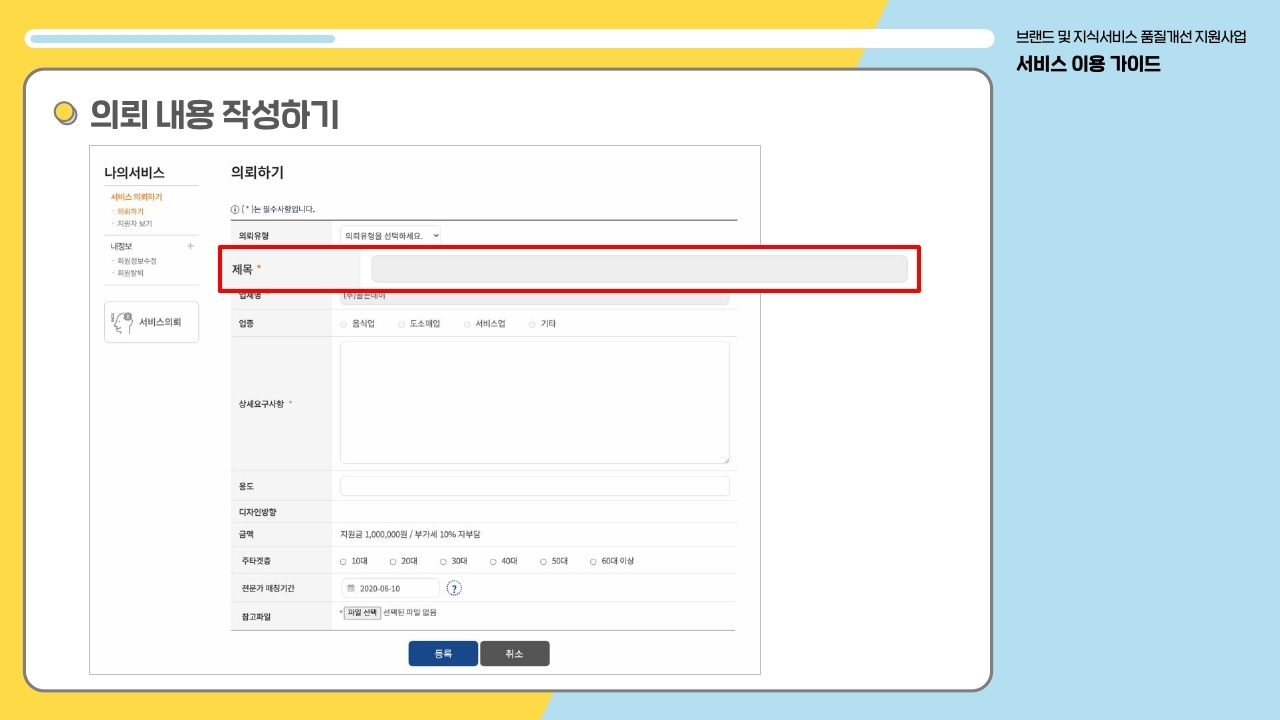
Task: Choose the 20대 target age radio
Action: point(393,562)
